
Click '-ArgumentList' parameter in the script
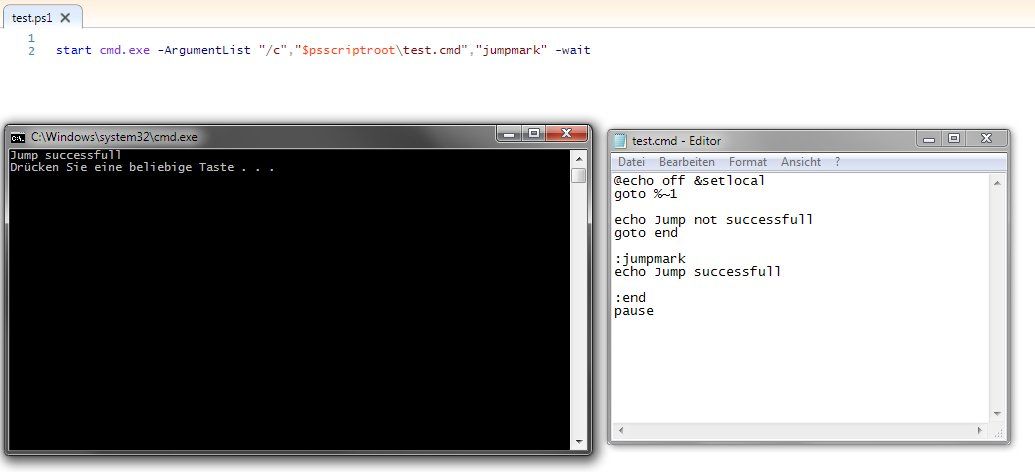[x=204, y=50]
